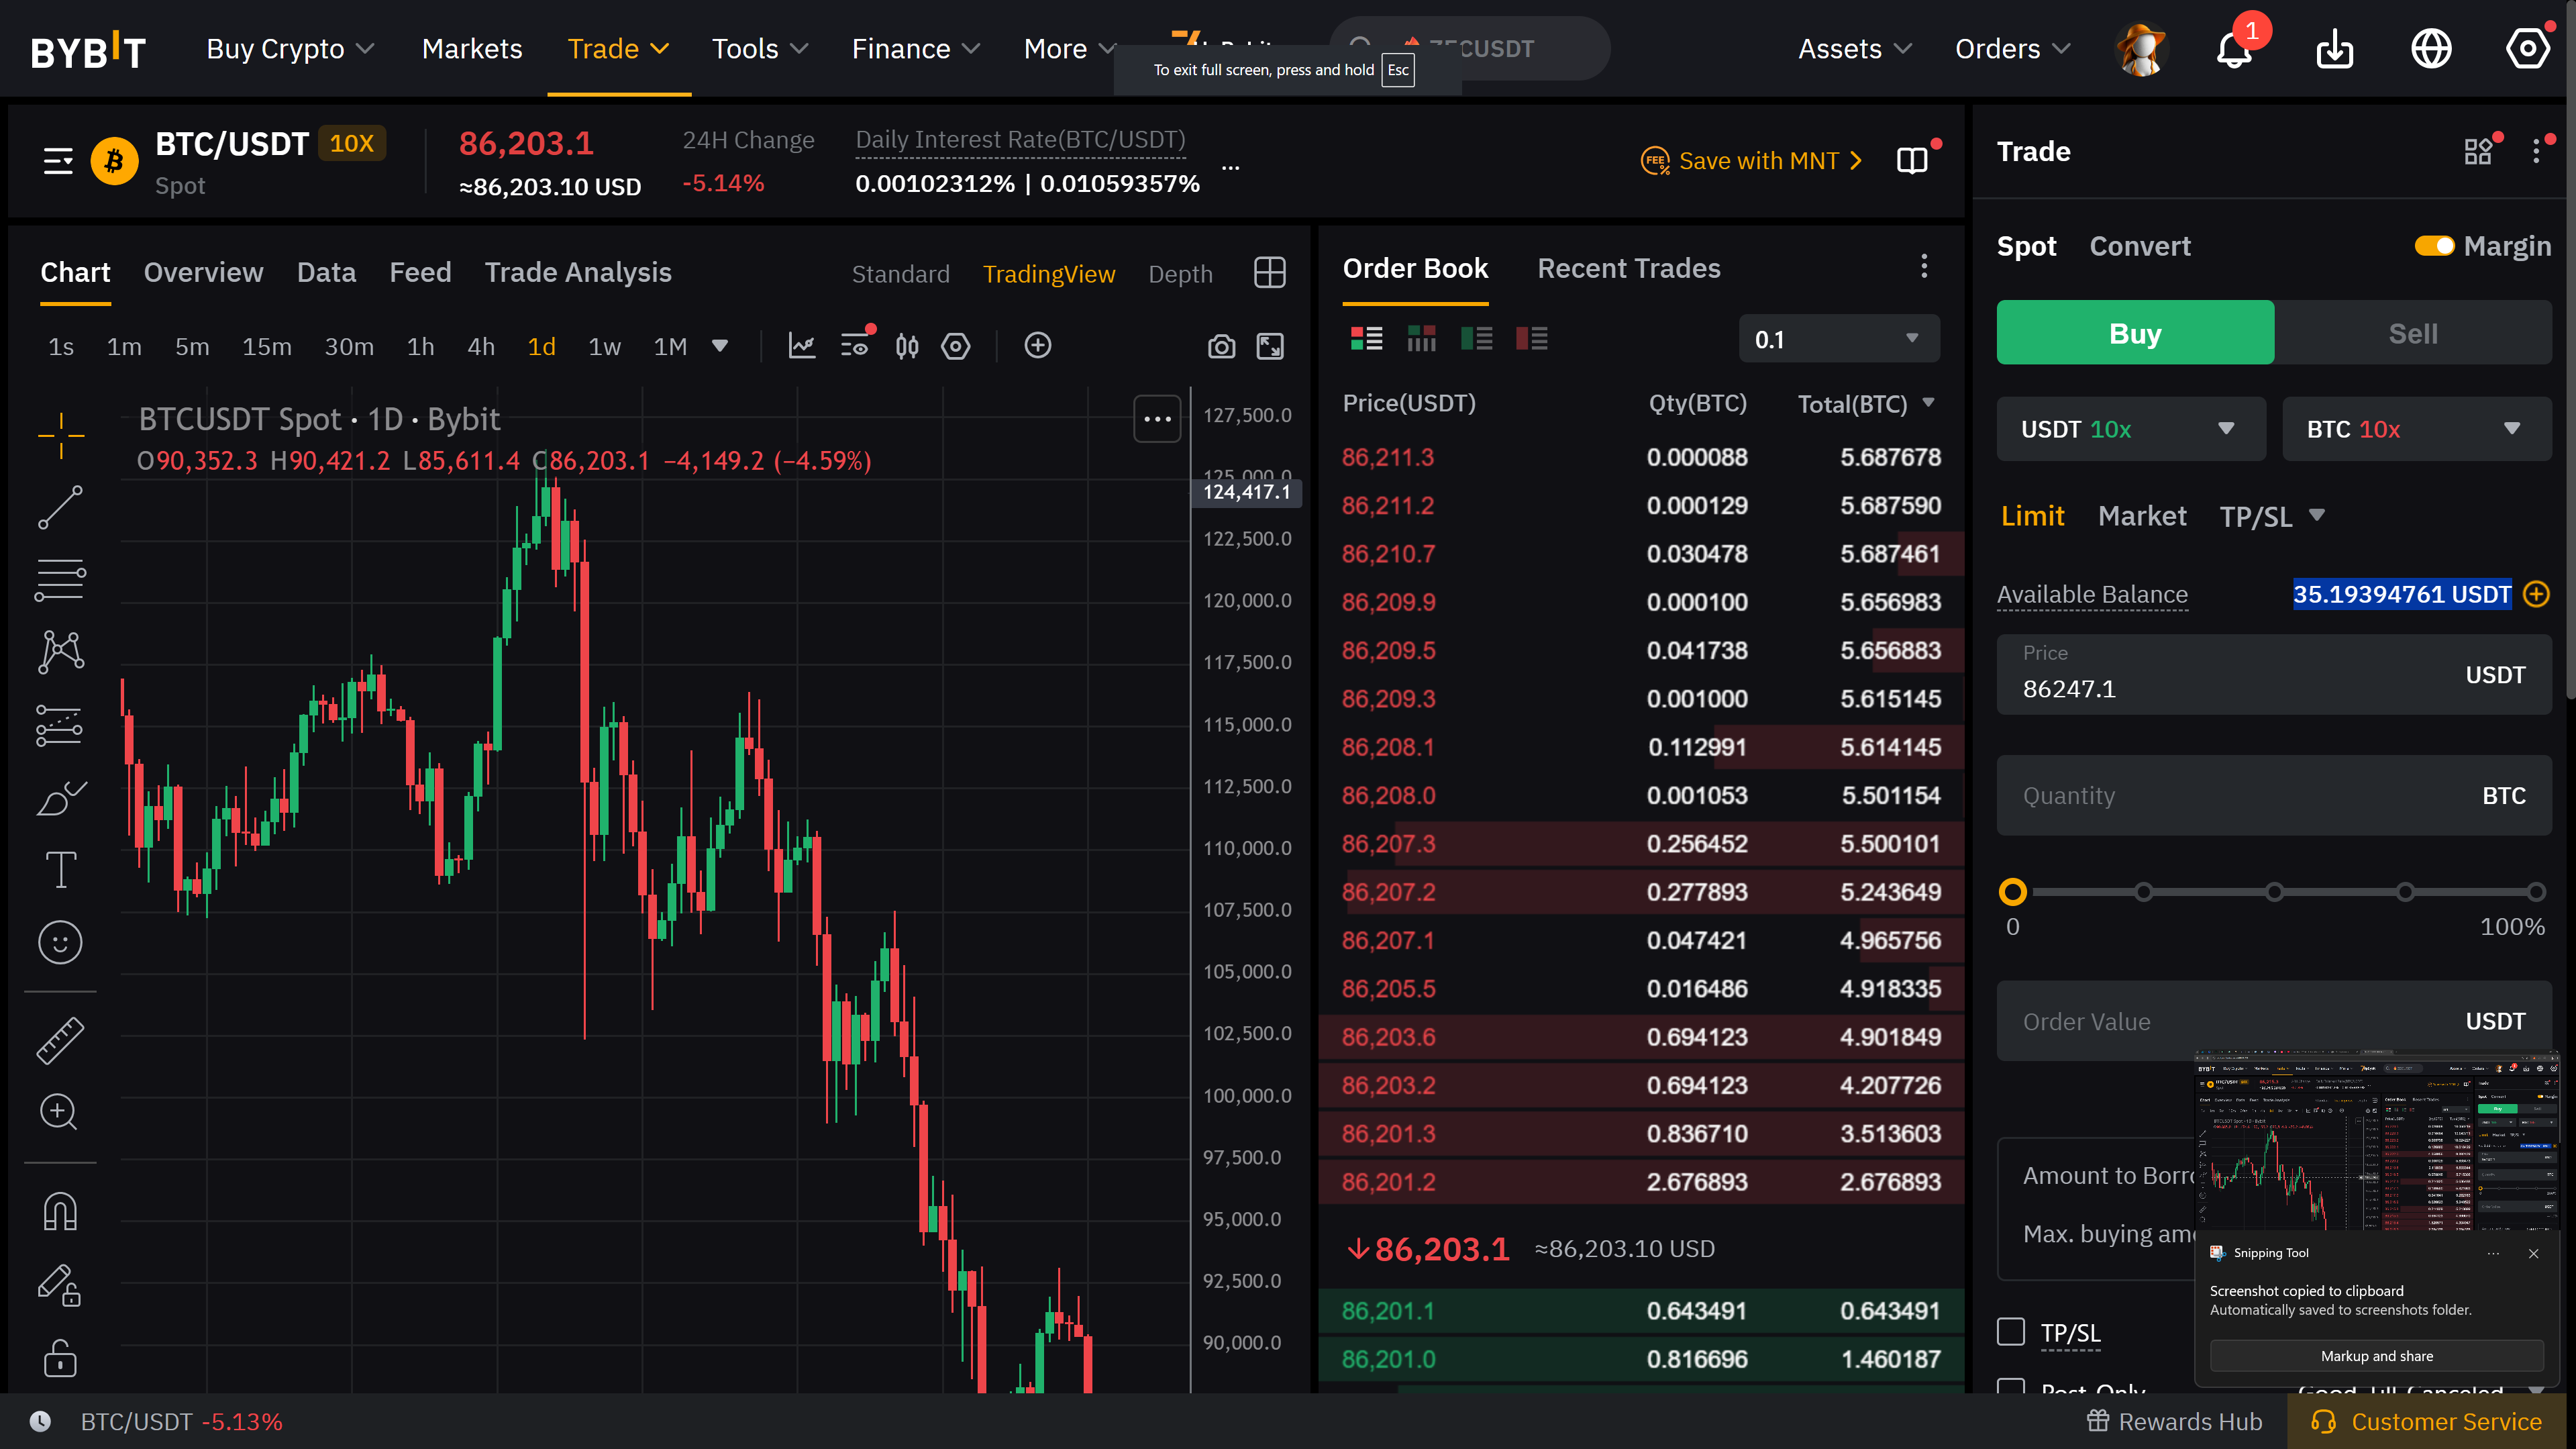This screenshot has width=2576, height=1449.
Task: Open the Save with MNT link
Action: pyautogui.click(x=1751, y=161)
